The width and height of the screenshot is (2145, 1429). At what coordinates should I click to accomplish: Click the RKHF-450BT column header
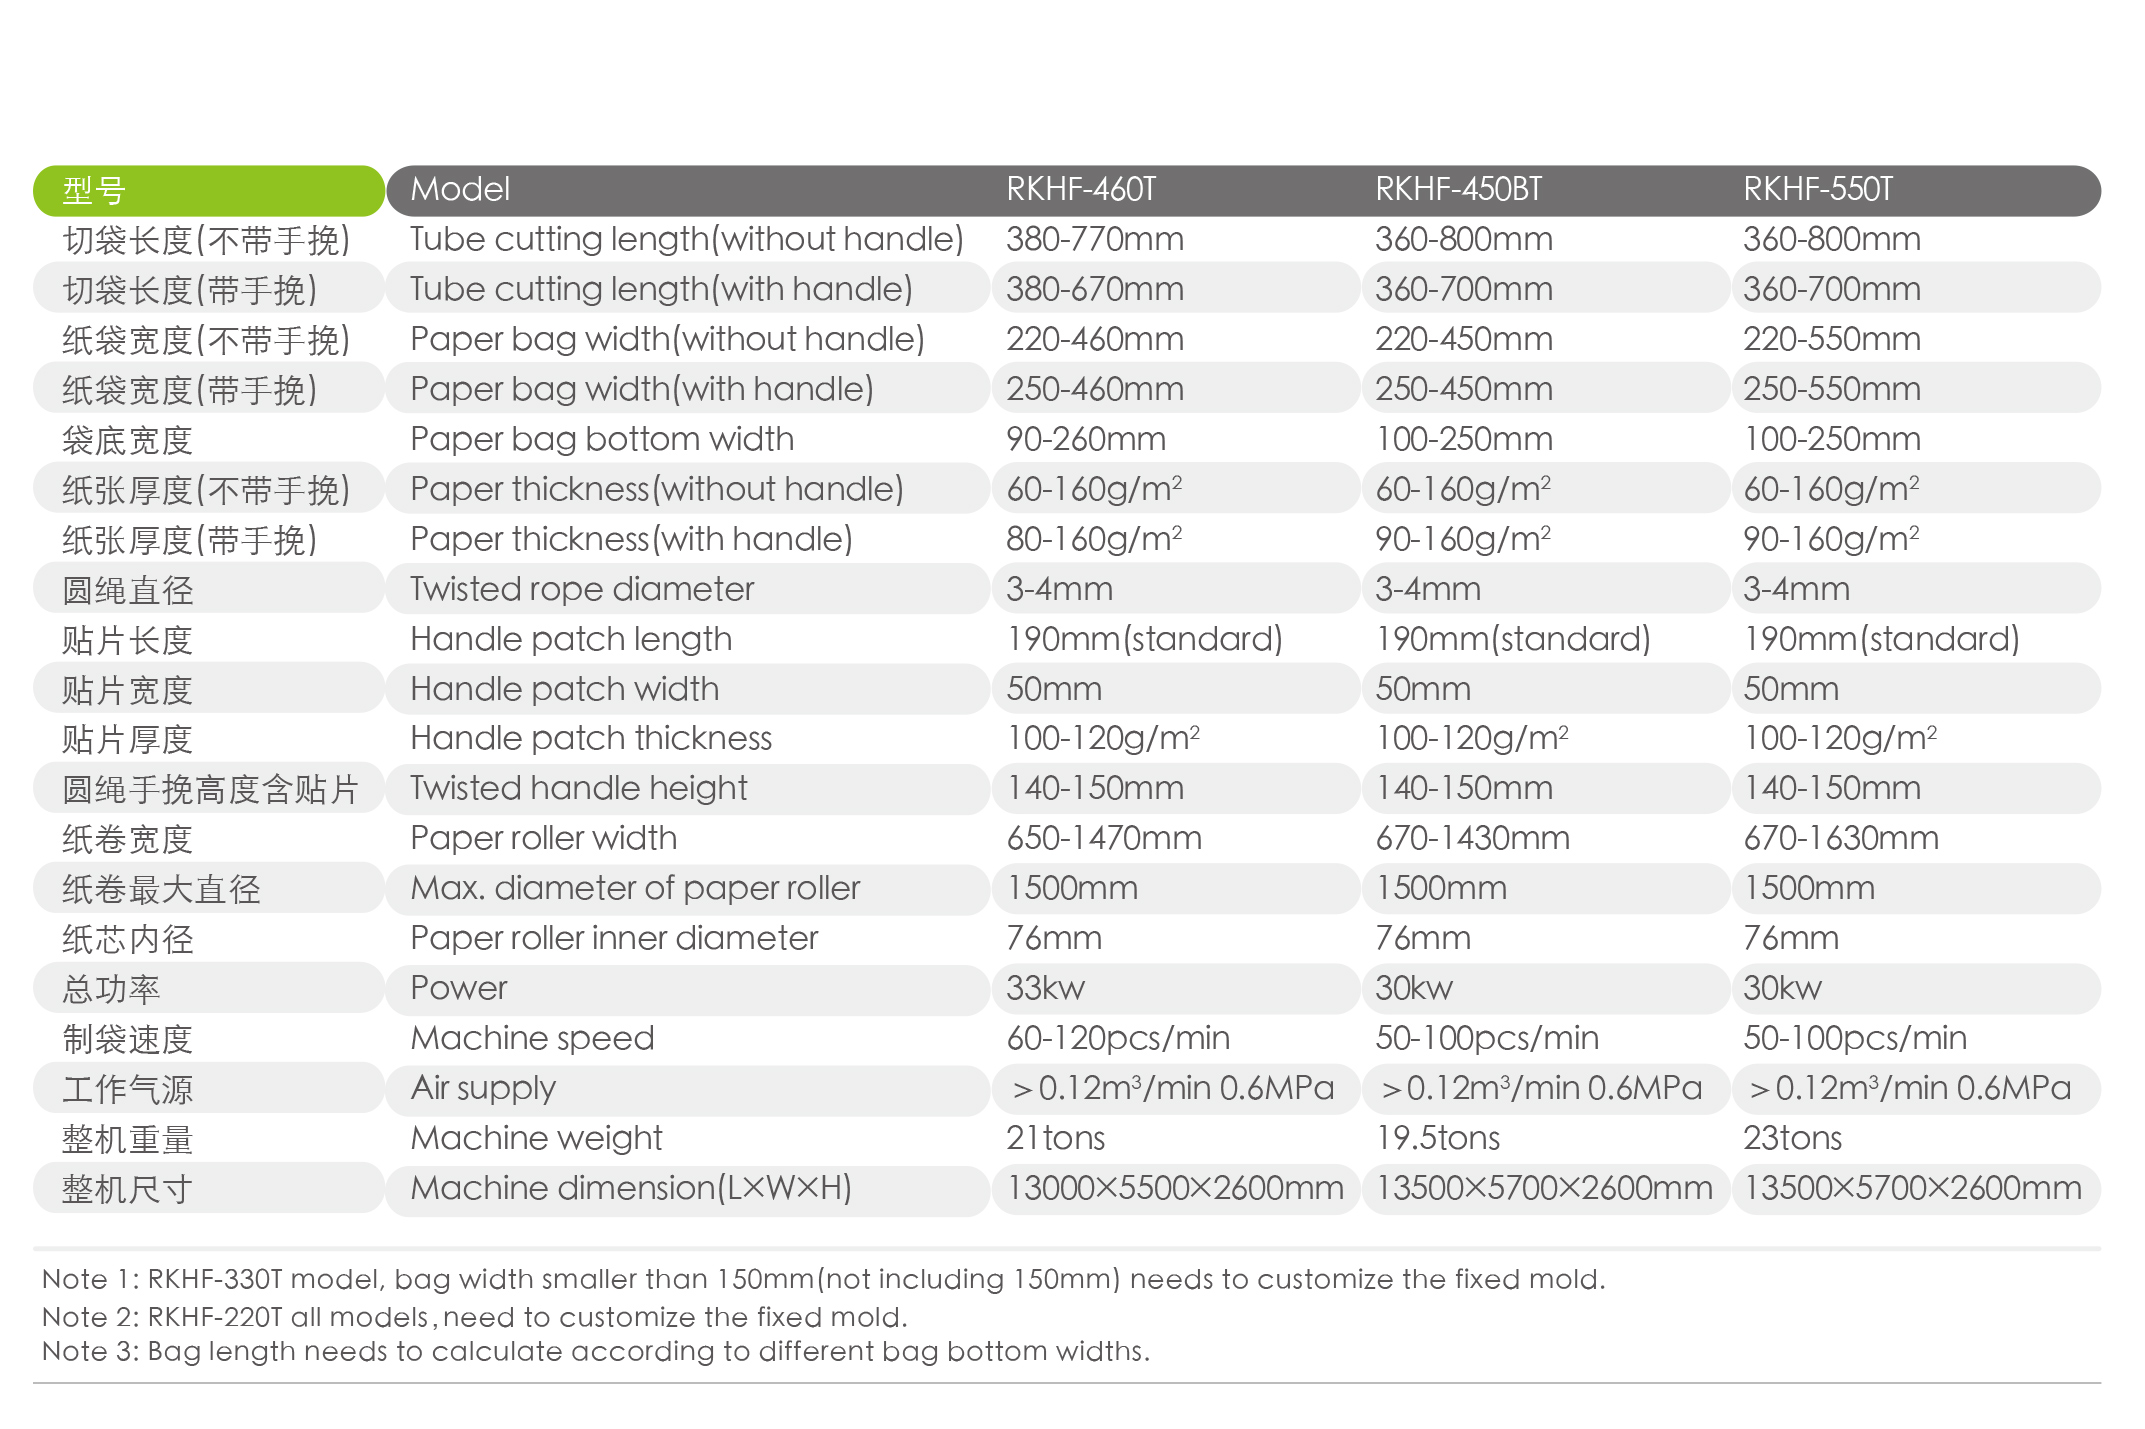[1458, 189]
